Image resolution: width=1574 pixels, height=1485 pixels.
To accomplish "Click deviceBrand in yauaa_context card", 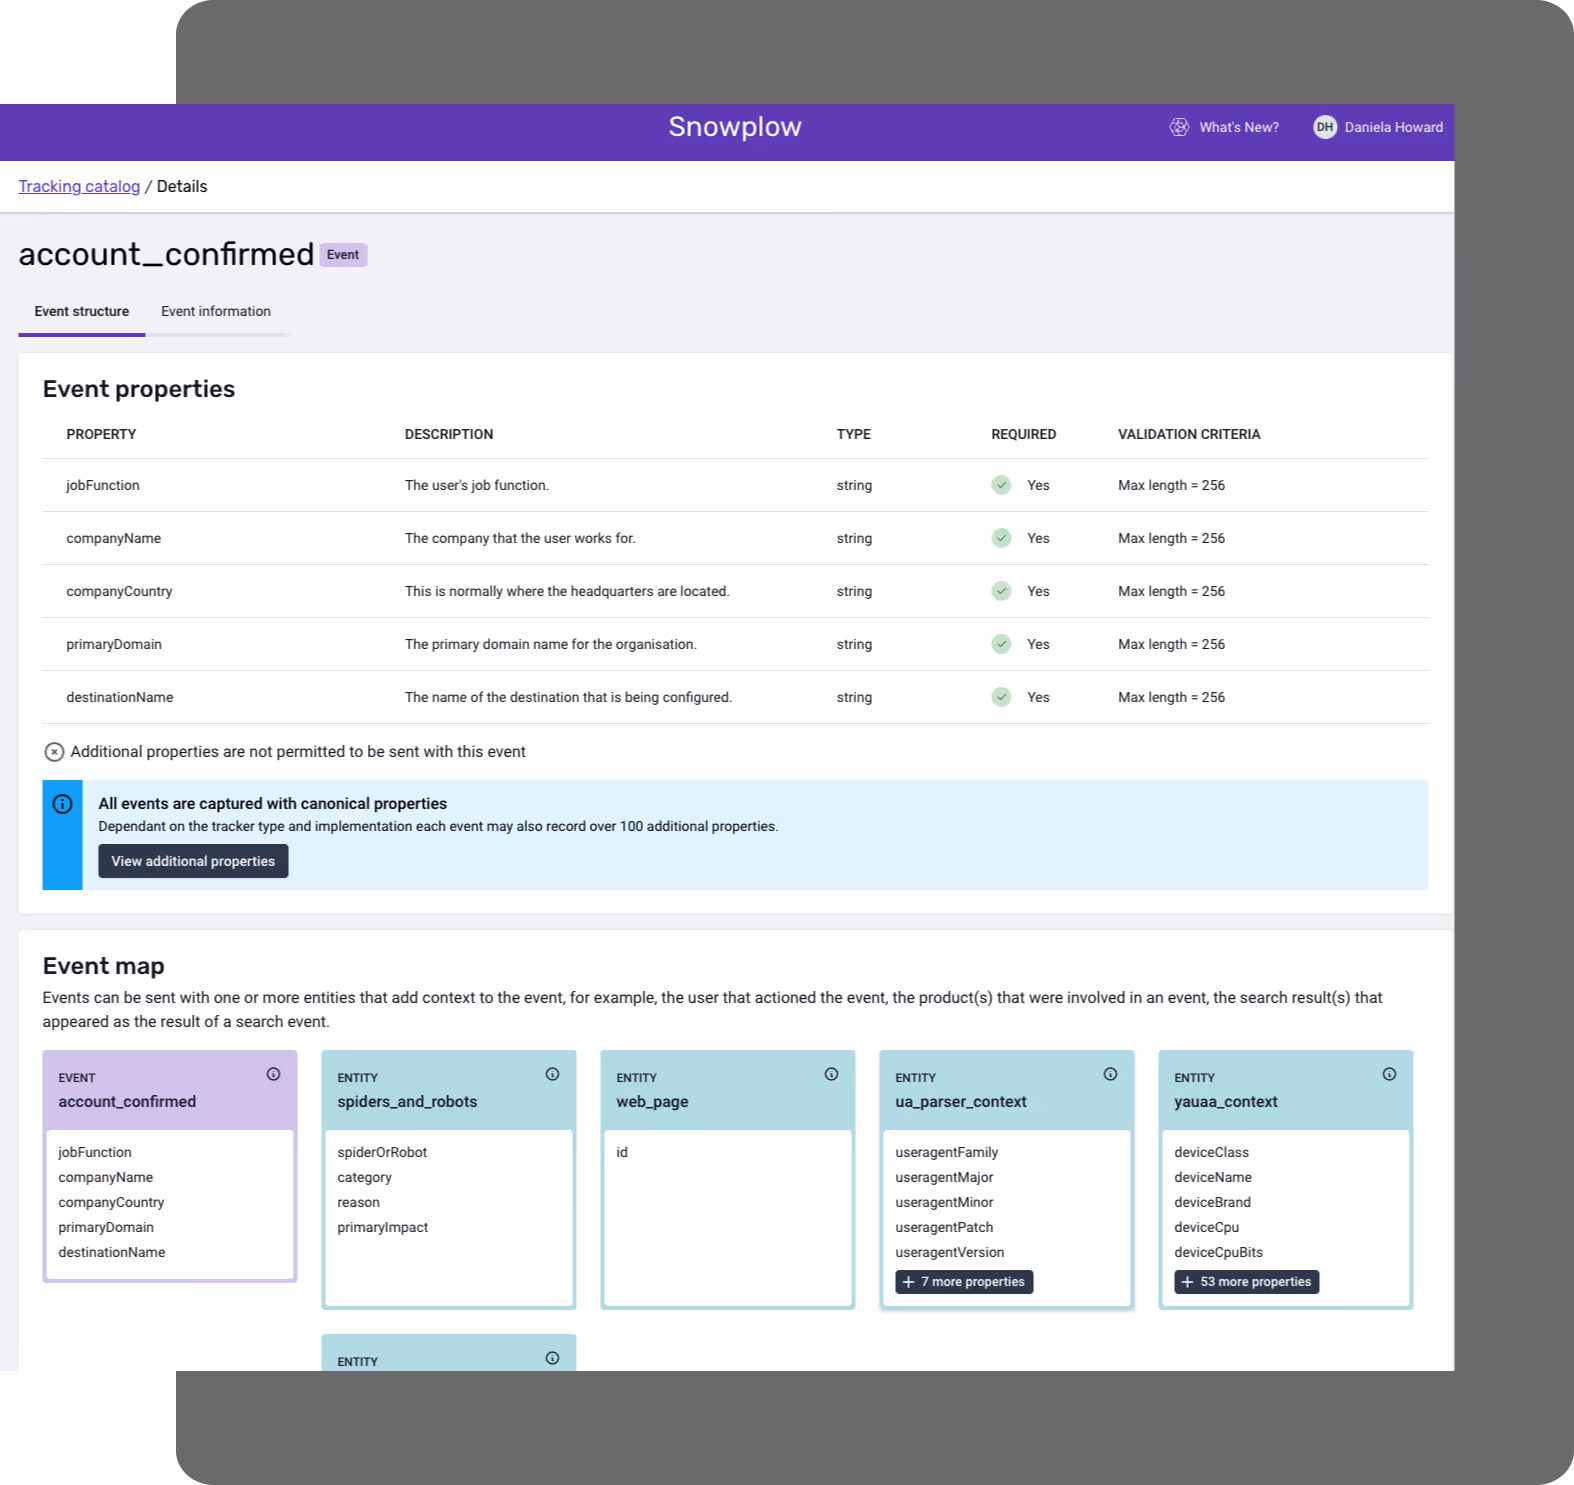I will 1212,1202.
